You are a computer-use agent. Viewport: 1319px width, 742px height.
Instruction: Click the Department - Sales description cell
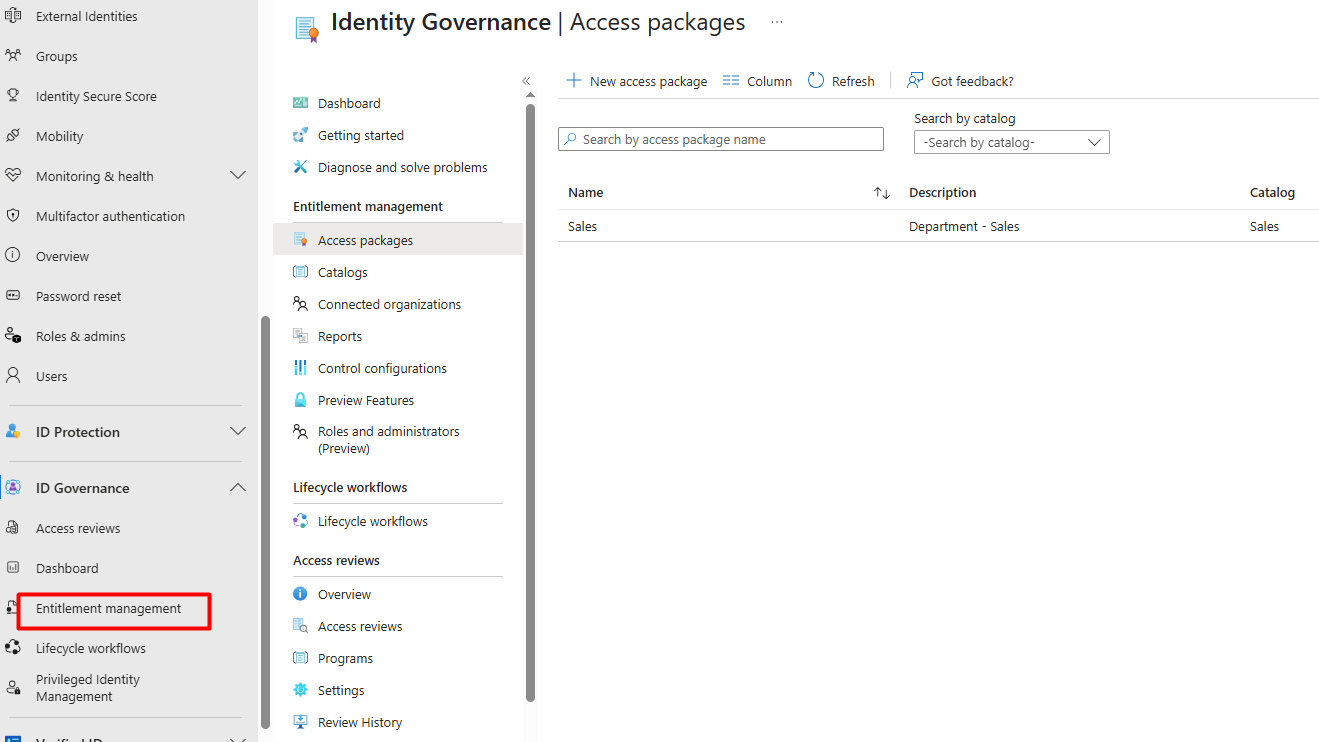964,226
